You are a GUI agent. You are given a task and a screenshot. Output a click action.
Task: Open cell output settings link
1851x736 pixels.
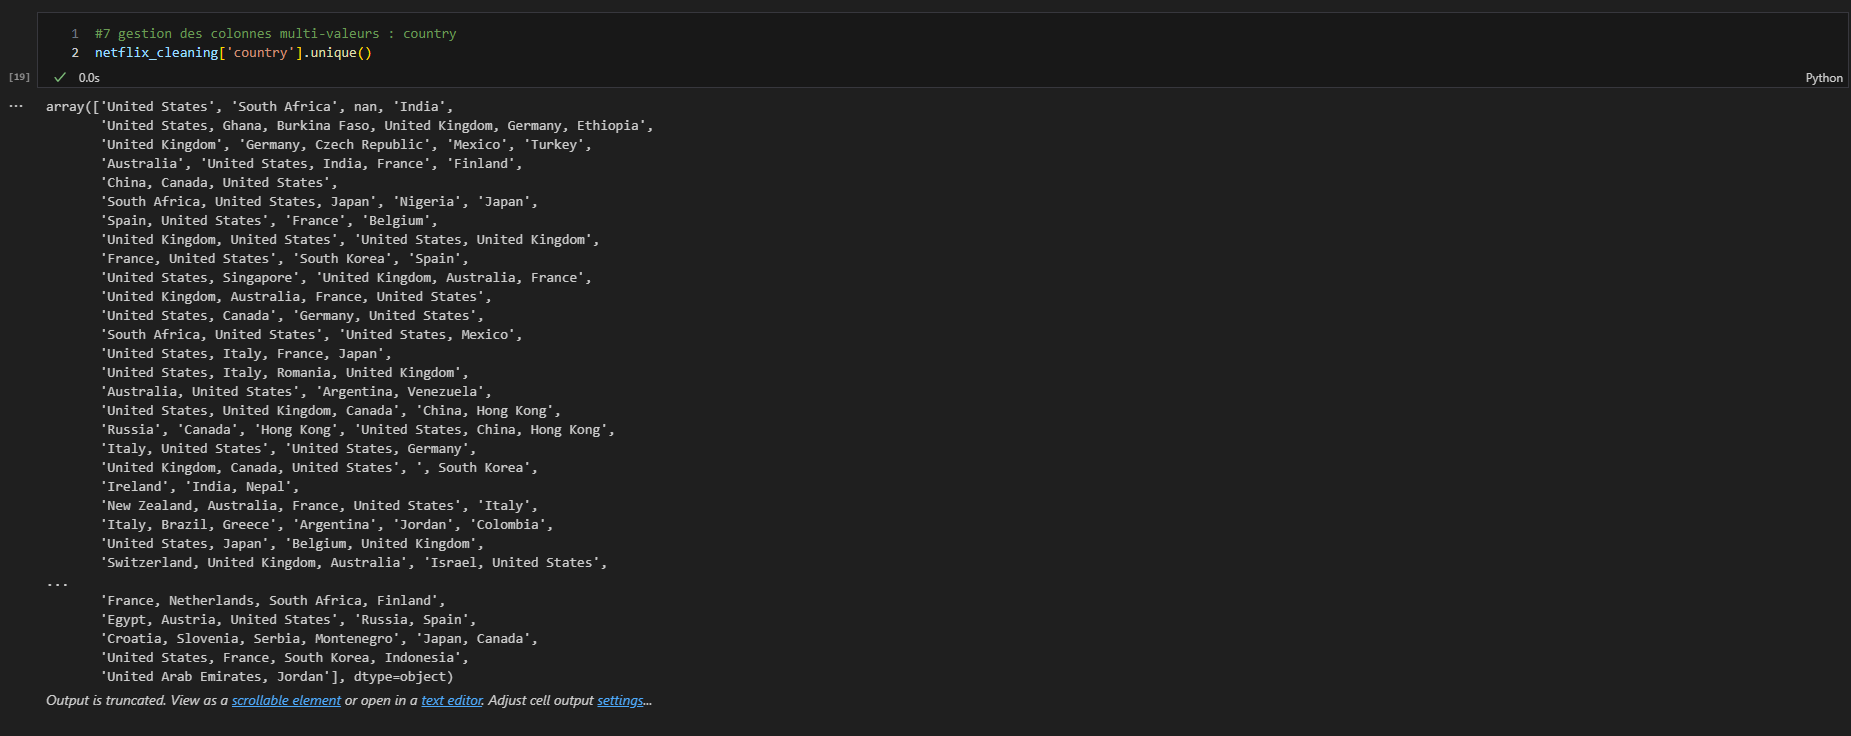pyautogui.click(x=620, y=701)
